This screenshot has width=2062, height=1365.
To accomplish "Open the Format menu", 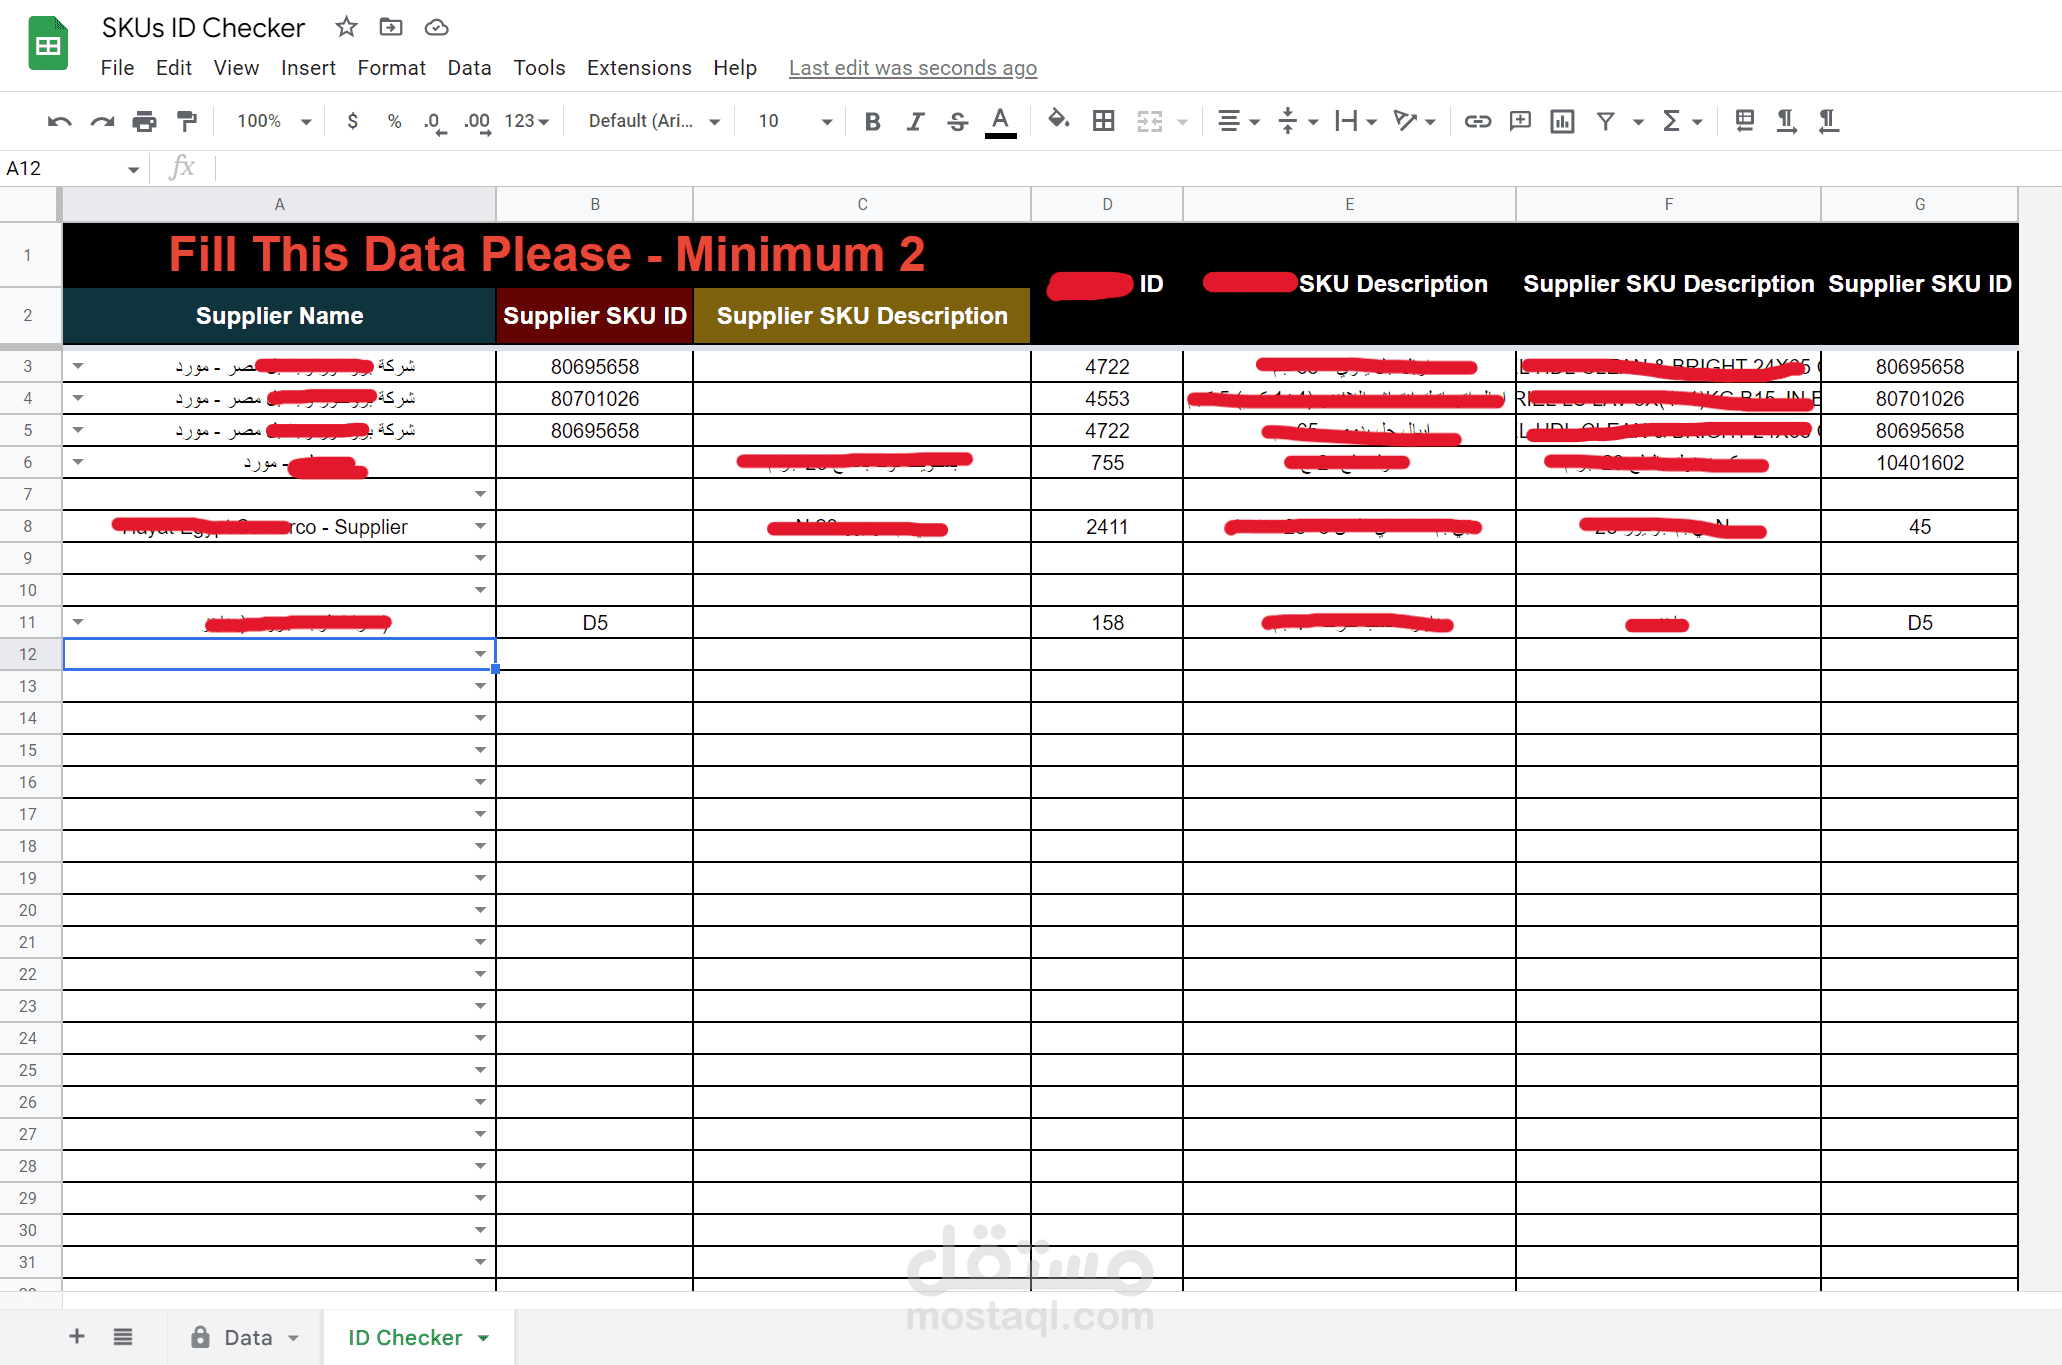I will [391, 67].
